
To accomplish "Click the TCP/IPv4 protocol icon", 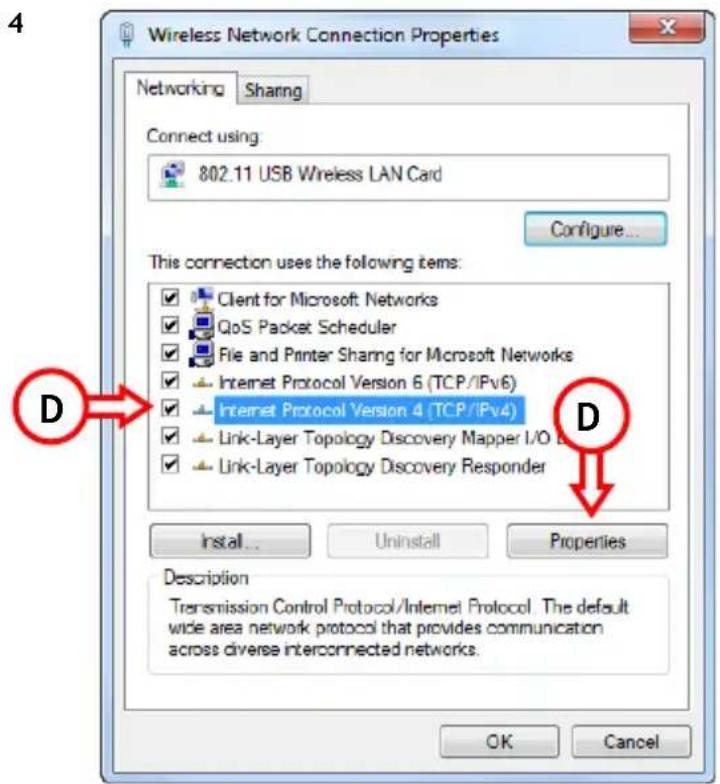I will (202, 410).
